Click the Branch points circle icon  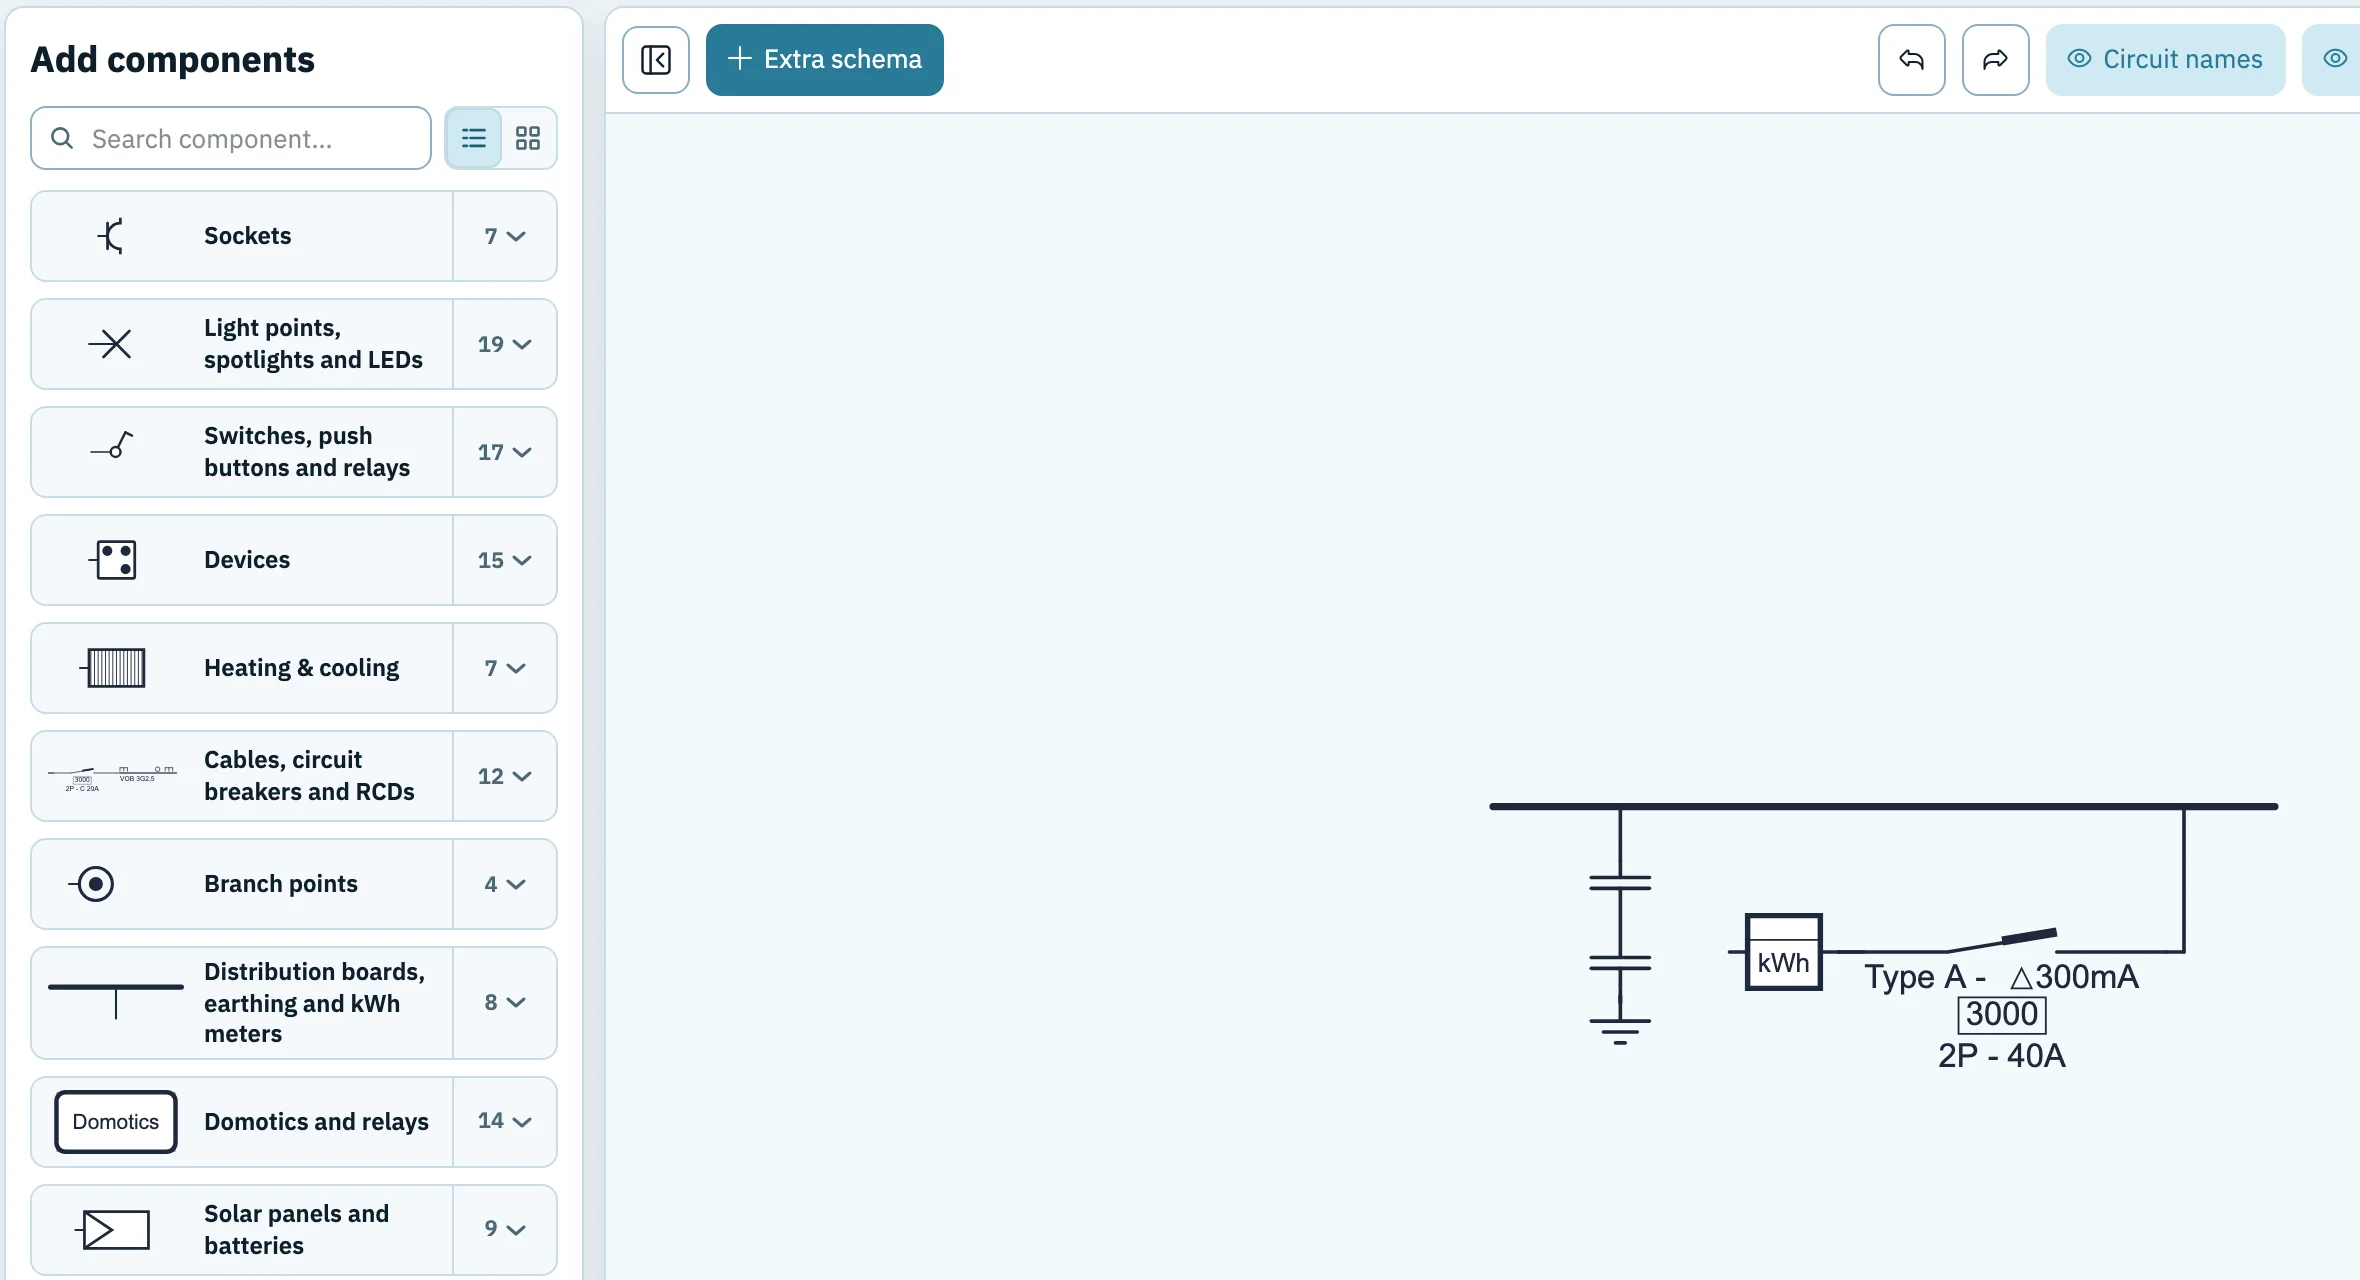[92, 884]
